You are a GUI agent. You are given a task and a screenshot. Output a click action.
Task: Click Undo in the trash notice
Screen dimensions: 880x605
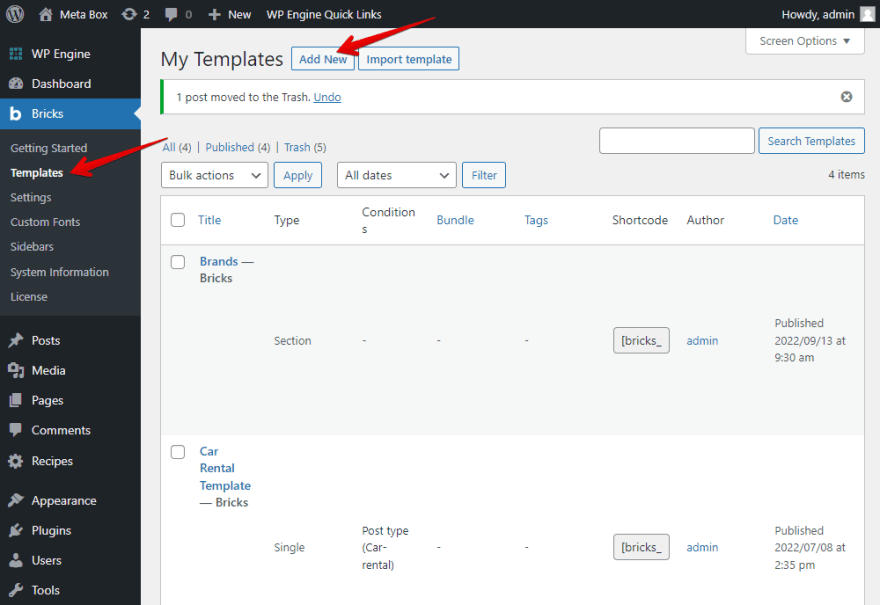327,97
